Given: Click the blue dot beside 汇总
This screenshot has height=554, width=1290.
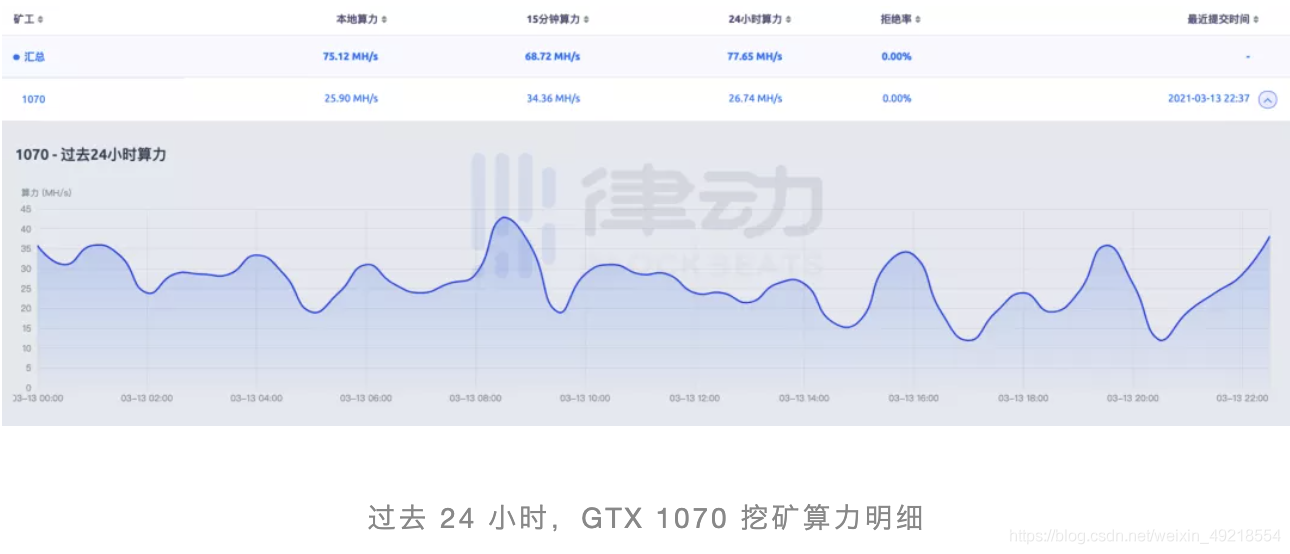Looking at the screenshot, I should (x=16, y=57).
